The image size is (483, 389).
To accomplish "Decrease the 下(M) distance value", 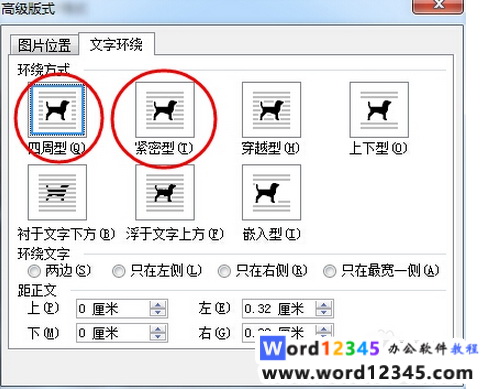I will (x=158, y=337).
